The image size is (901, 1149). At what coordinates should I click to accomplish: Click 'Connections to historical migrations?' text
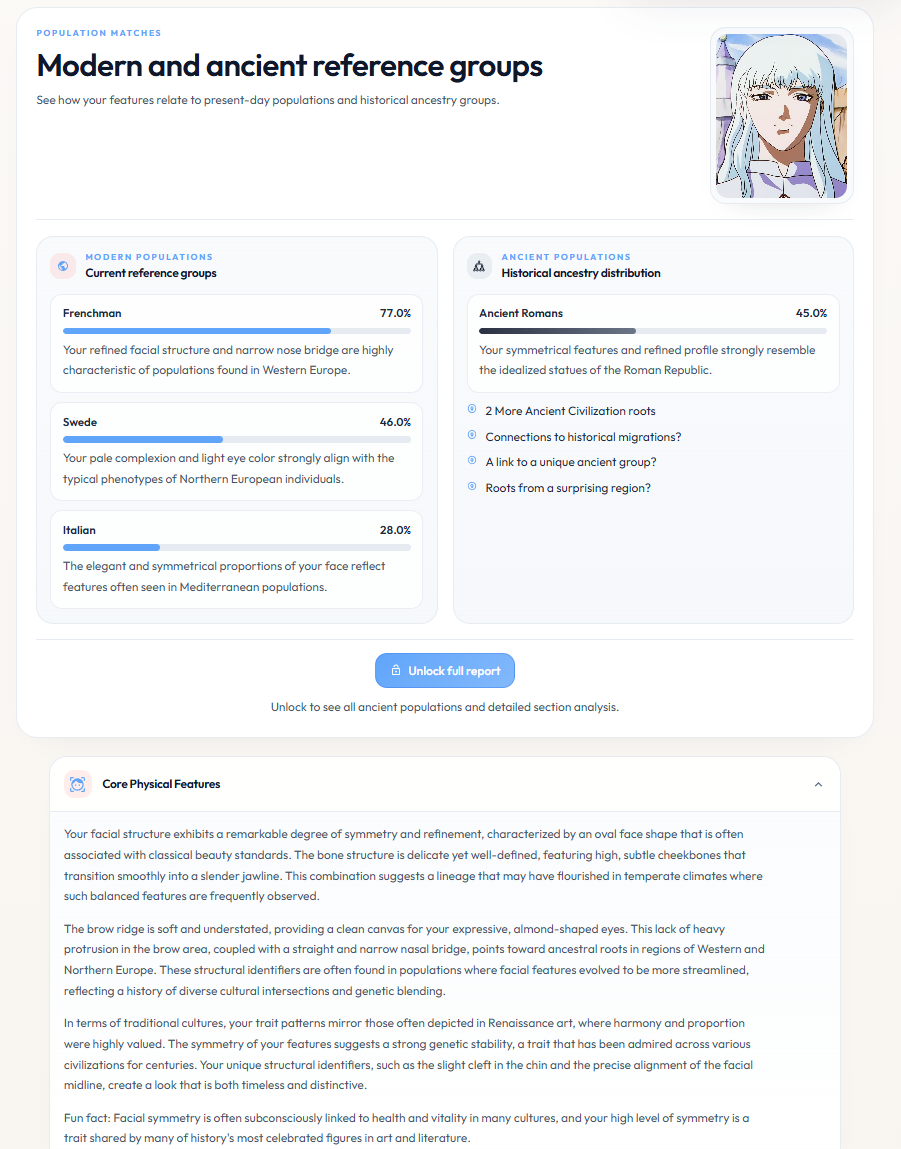pyautogui.click(x=583, y=437)
